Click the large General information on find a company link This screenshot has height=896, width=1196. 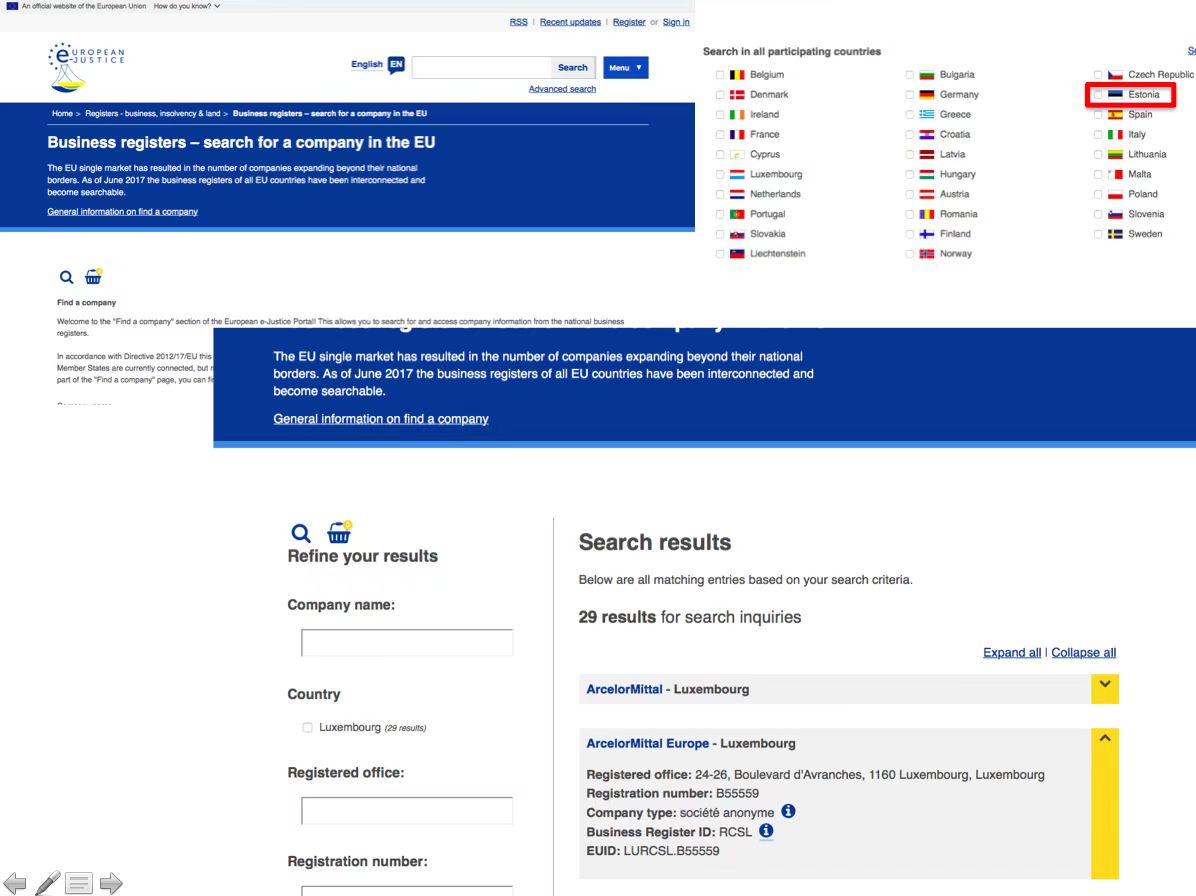381,419
